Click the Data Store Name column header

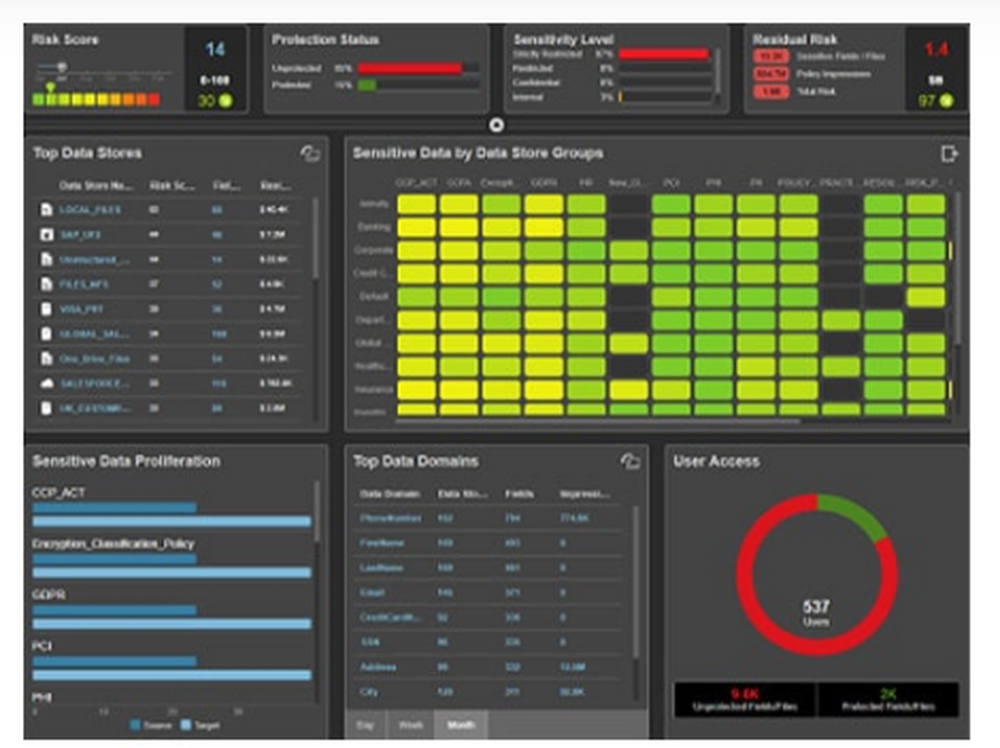96,186
